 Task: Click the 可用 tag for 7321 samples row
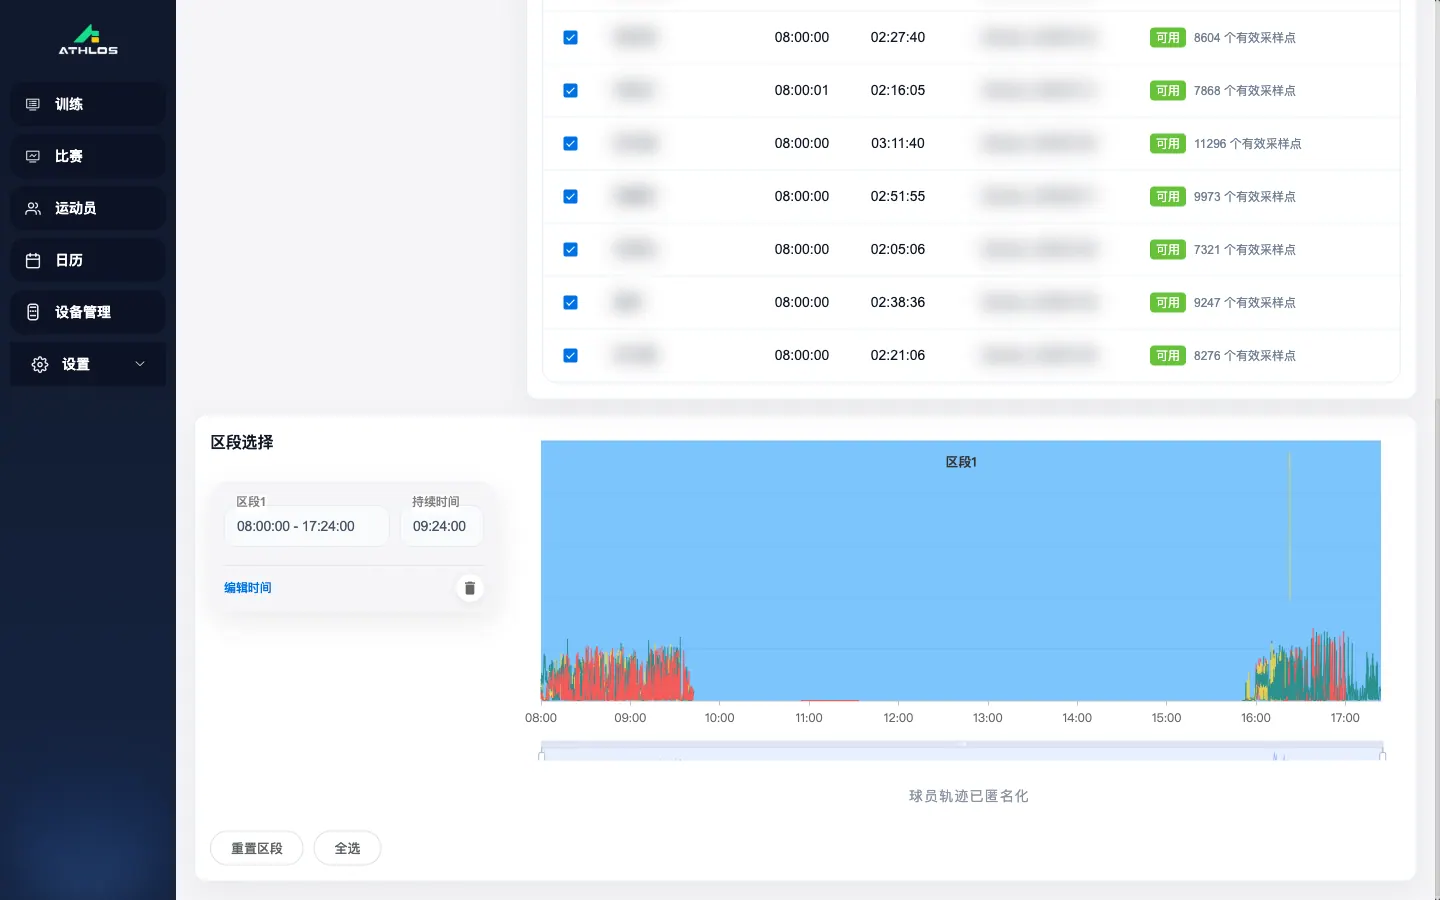[1167, 249]
